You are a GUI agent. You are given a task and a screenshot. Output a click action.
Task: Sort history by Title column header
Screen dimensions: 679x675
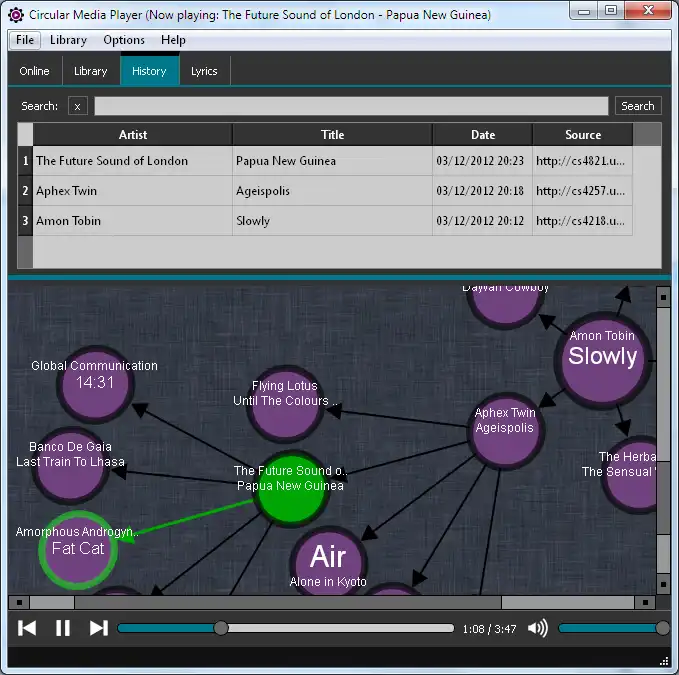point(333,135)
